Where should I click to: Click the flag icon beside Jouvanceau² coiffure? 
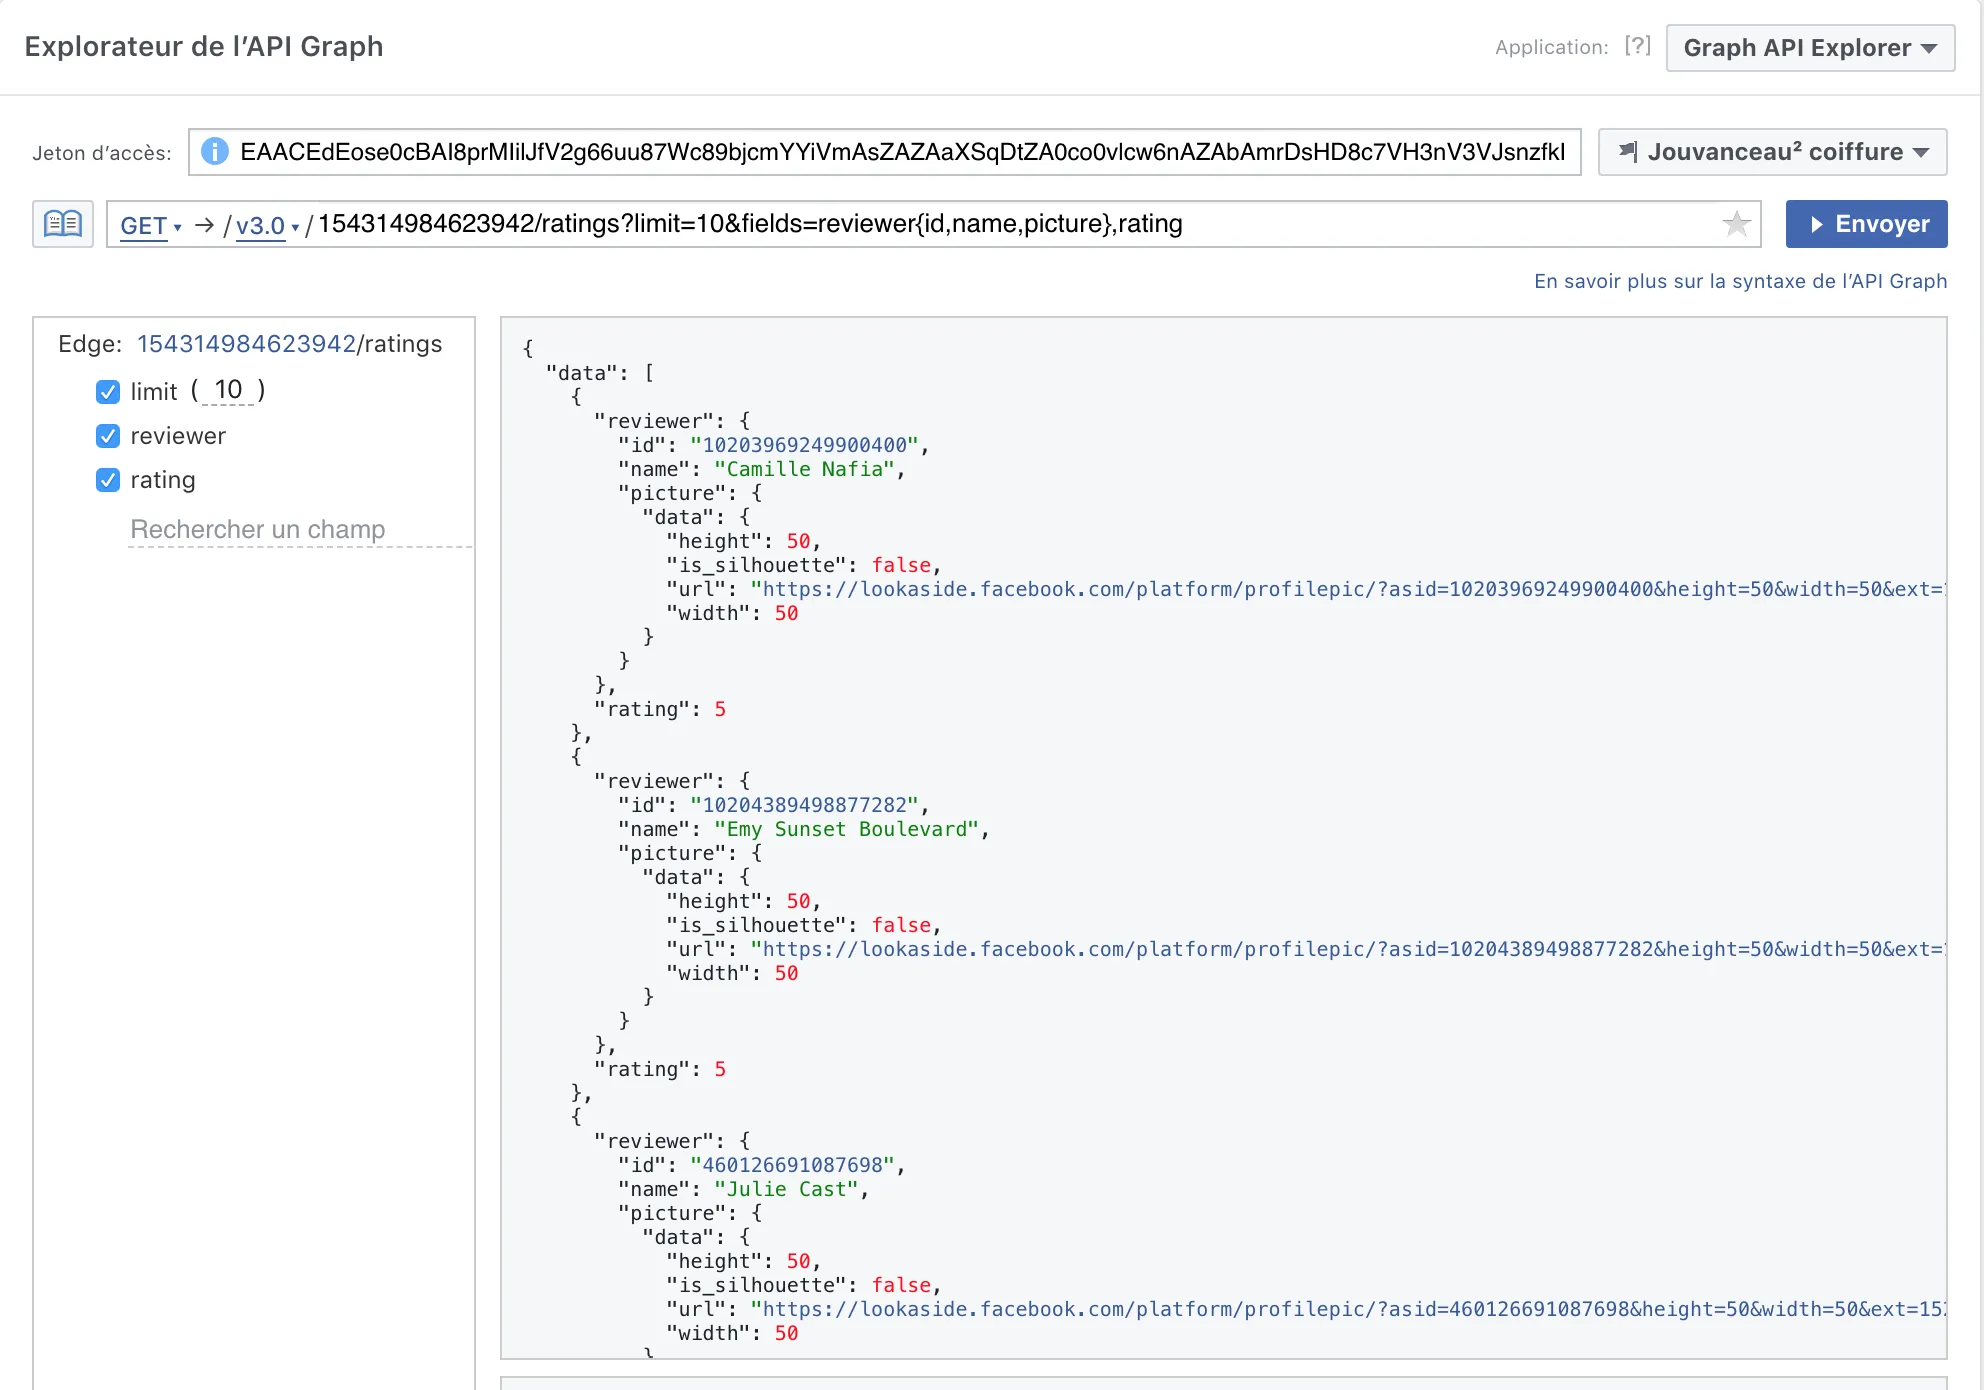point(1628,152)
